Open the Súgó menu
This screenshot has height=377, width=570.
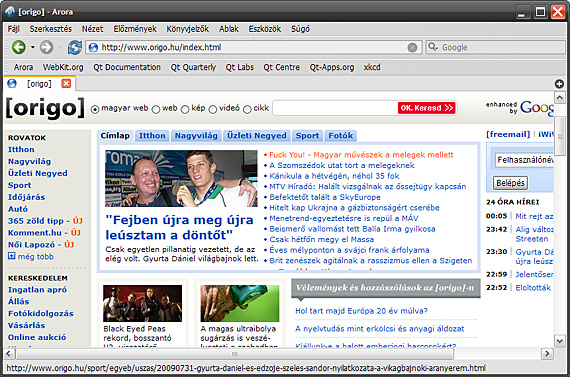pos(300,29)
